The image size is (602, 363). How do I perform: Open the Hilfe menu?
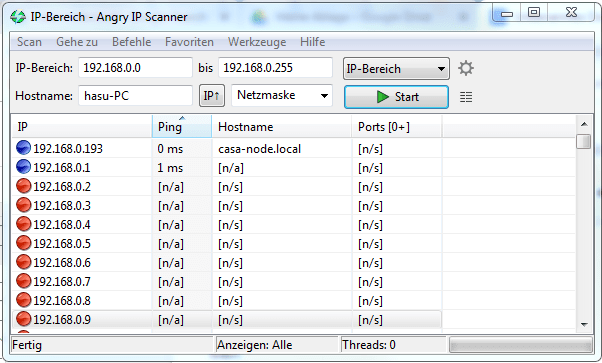click(x=313, y=42)
